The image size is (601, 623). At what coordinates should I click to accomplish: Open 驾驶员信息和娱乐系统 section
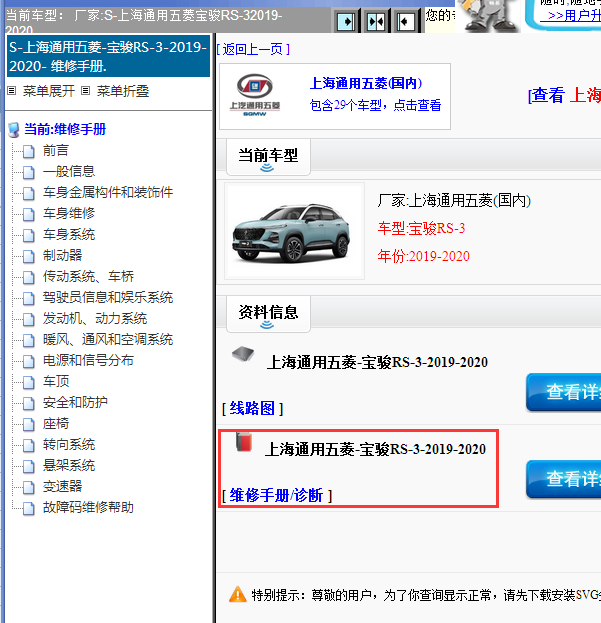108,298
